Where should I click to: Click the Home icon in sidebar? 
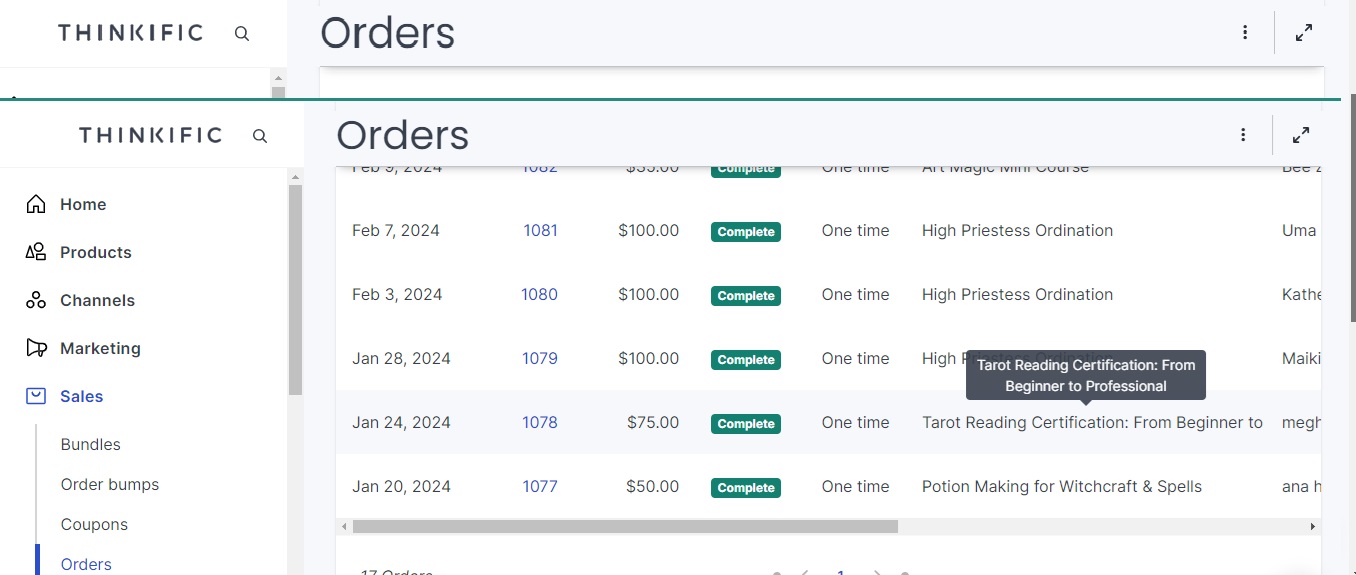[x=36, y=204]
